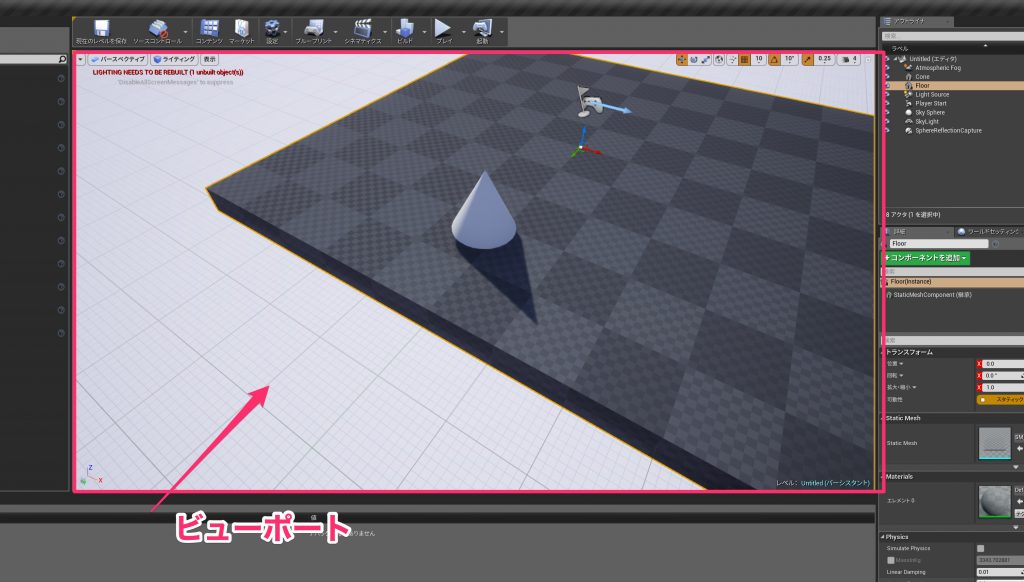Select Light Source in the World Outliner
This screenshot has width=1024, height=582.
[932, 94]
